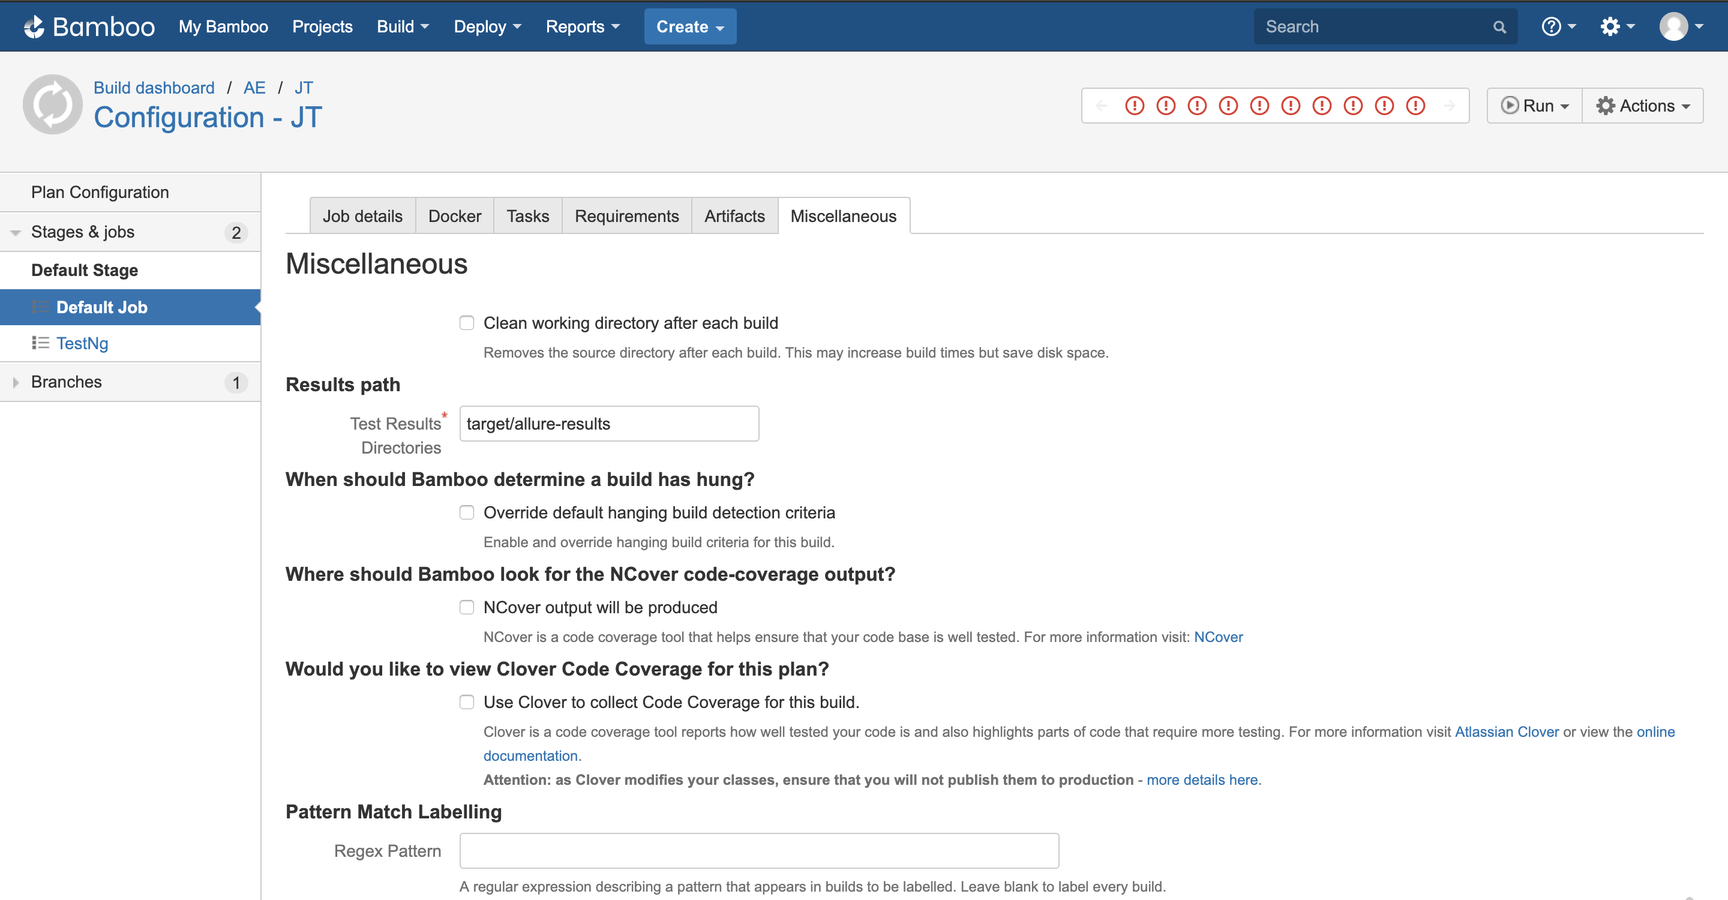This screenshot has height=900, width=1728.
Task: Click the search magnifier icon
Action: (x=1499, y=27)
